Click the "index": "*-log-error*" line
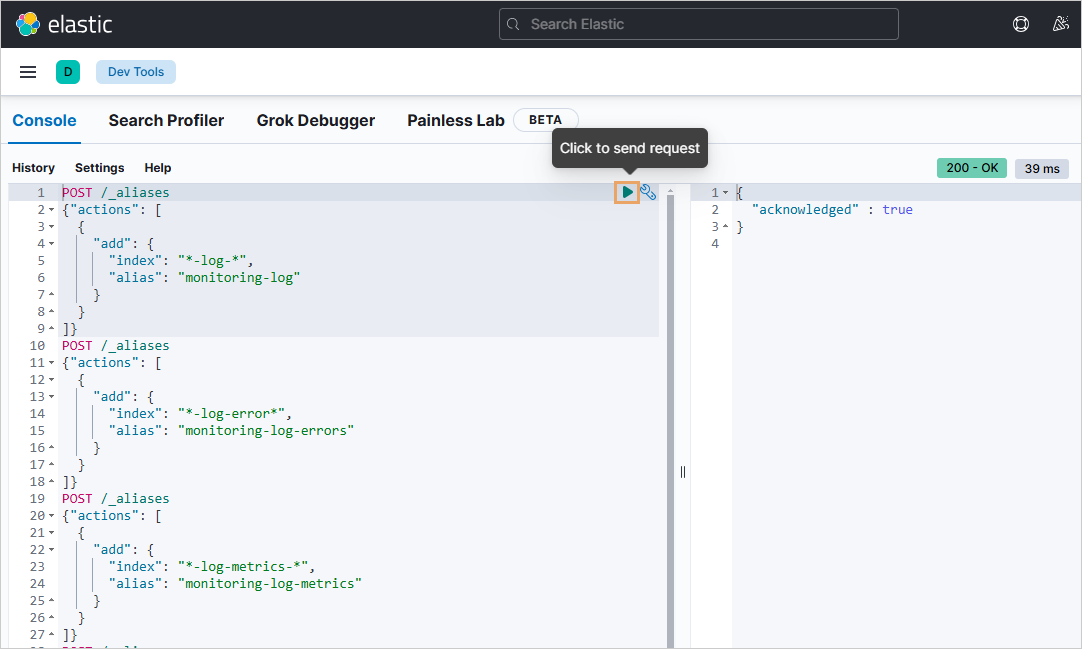 (x=200, y=414)
